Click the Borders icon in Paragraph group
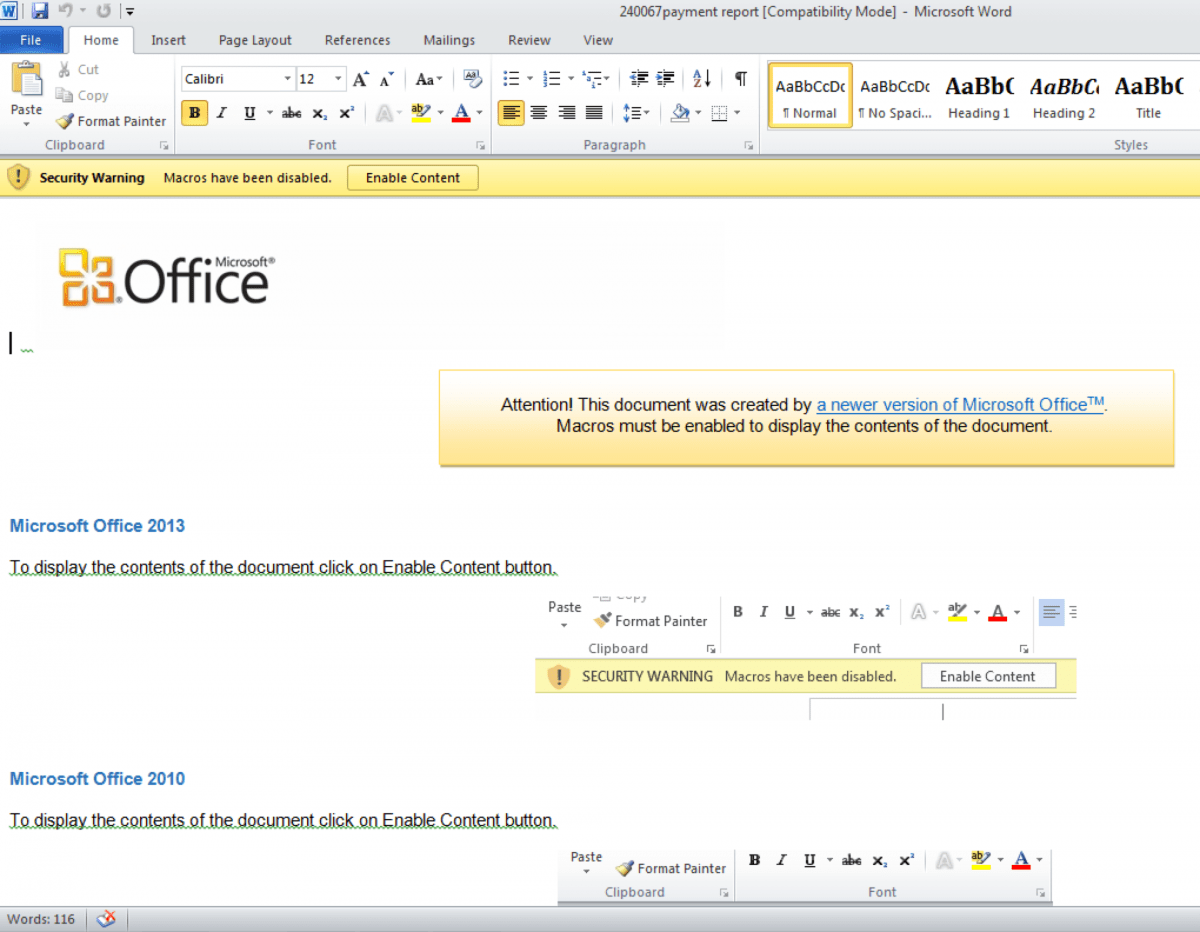1200x932 pixels. [x=718, y=113]
